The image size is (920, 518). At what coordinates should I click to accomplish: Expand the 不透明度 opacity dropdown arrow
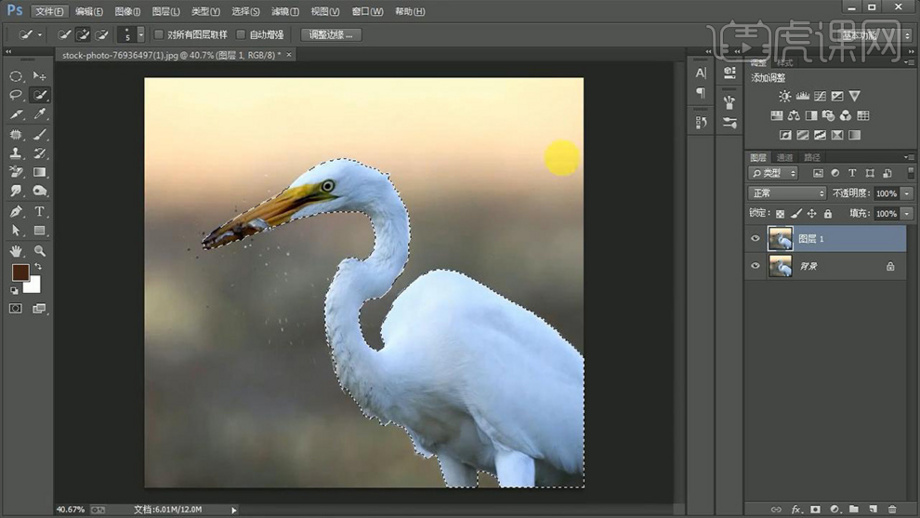(906, 193)
